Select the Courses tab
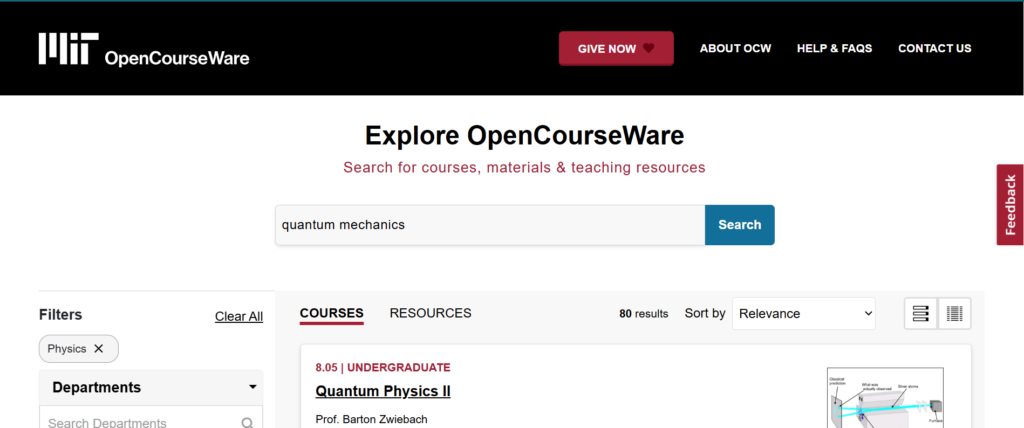 coord(331,313)
